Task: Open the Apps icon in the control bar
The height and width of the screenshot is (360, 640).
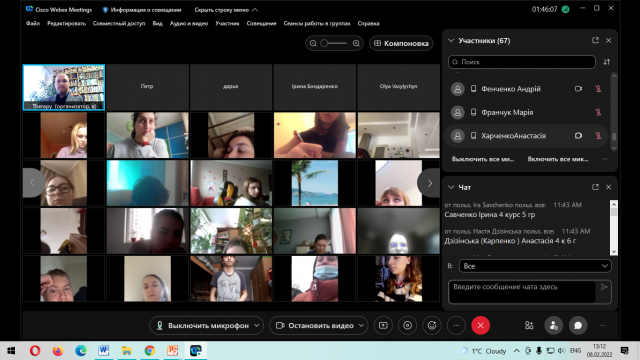Action: pyautogui.click(x=529, y=325)
